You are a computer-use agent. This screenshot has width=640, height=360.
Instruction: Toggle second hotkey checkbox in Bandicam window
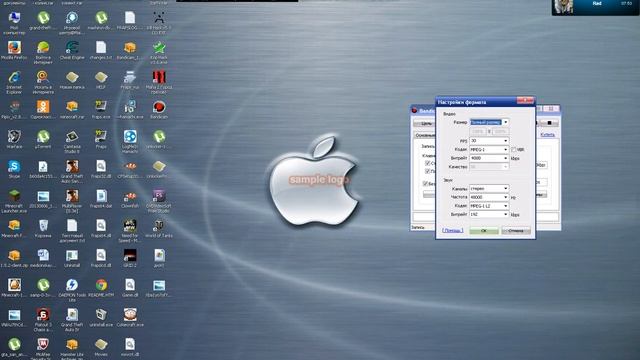coord(427,171)
